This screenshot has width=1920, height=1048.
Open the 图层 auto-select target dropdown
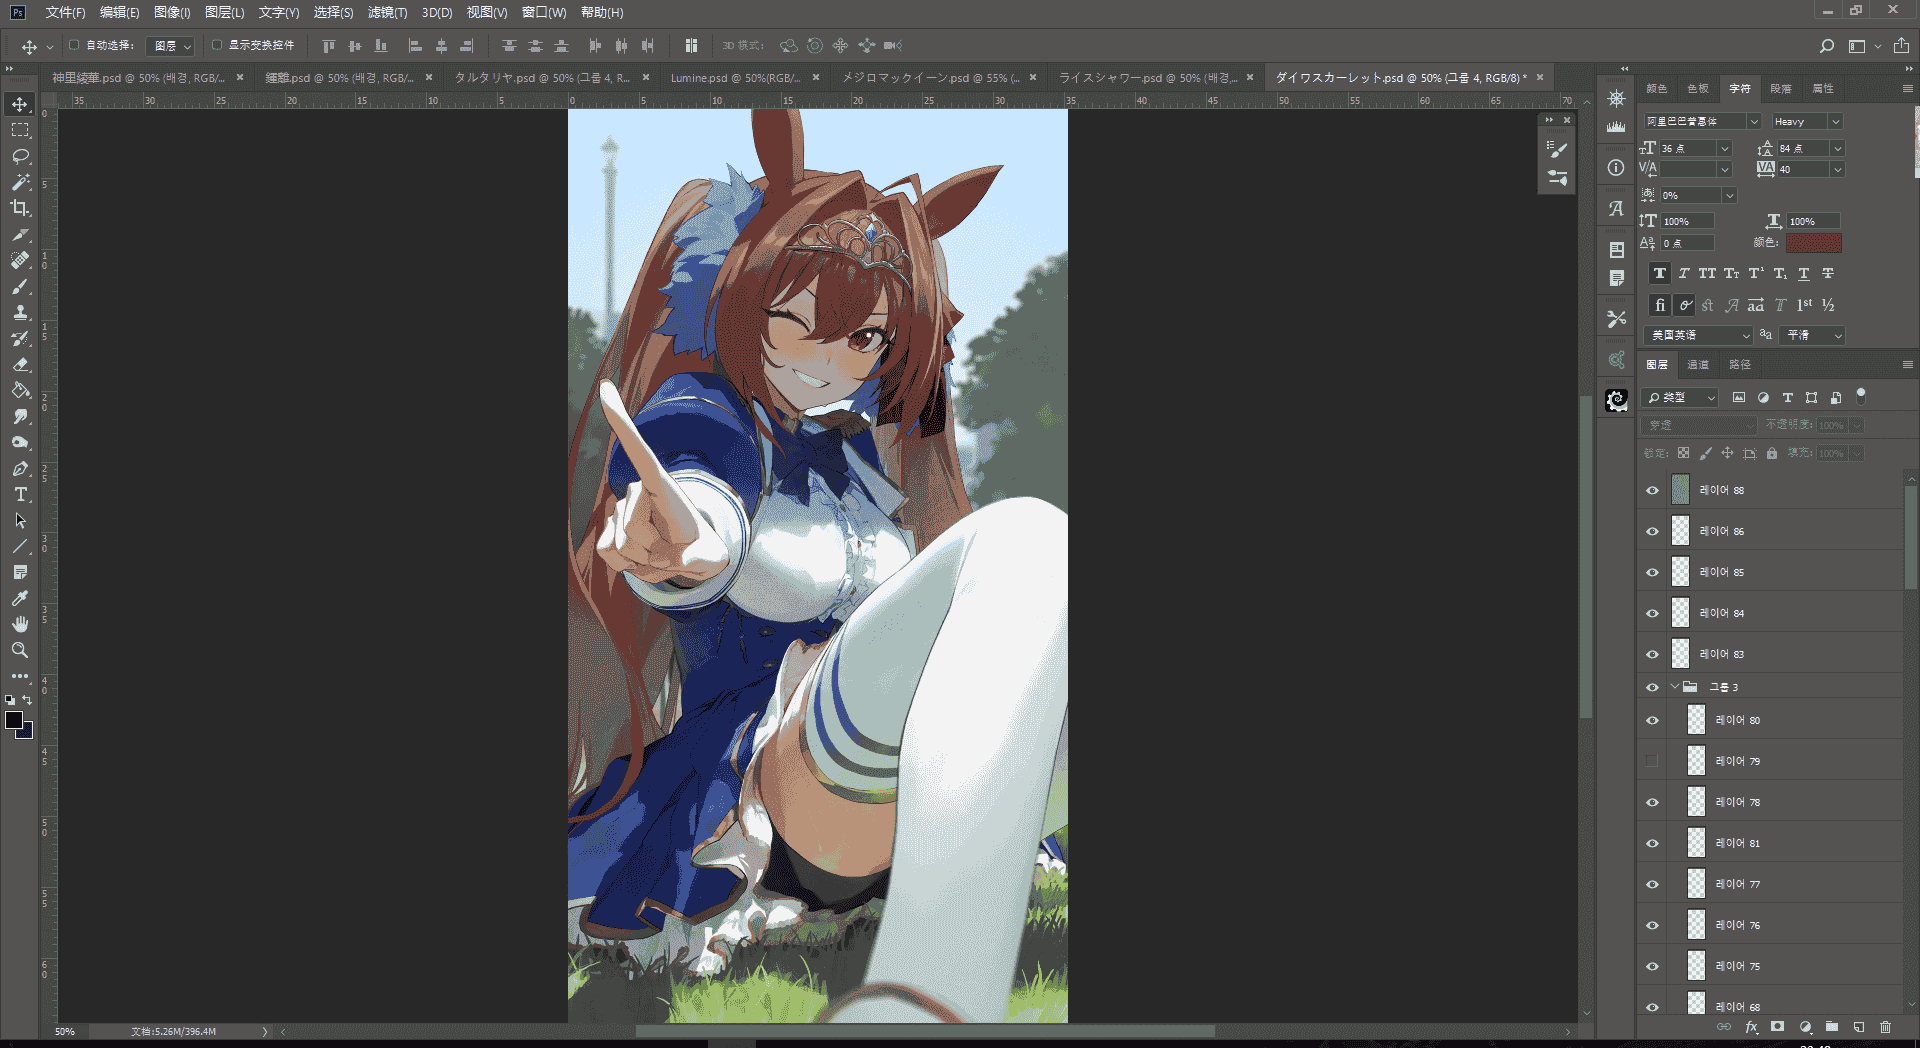[x=170, y=46]
